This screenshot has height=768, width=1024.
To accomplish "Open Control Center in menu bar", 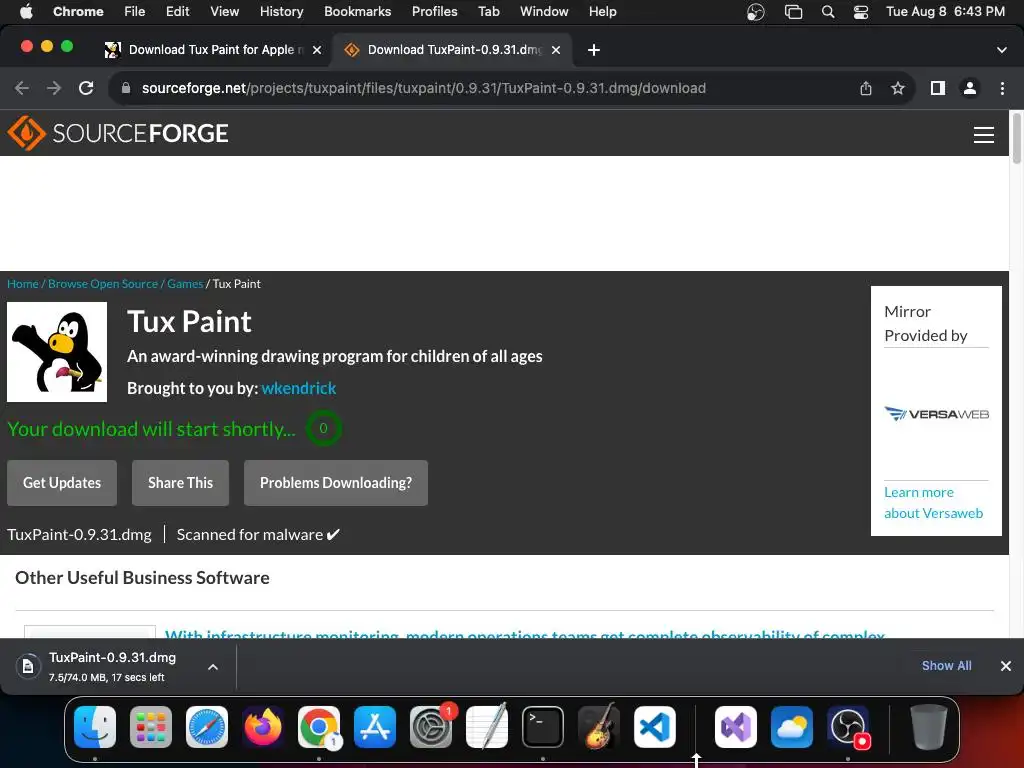I will (x=861, y=11).
